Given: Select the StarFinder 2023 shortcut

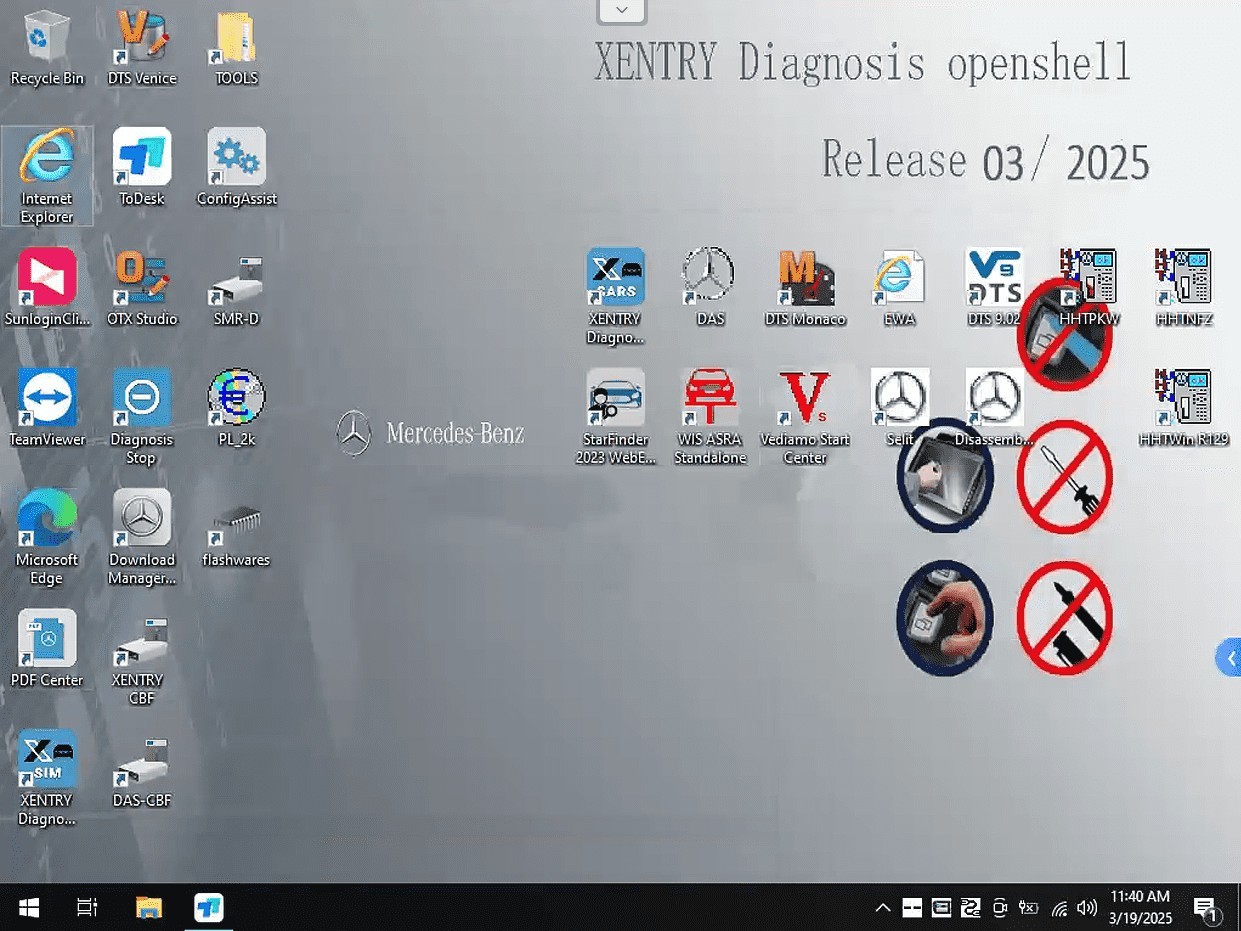Looking at the screenshot, I should pos(615,417).
